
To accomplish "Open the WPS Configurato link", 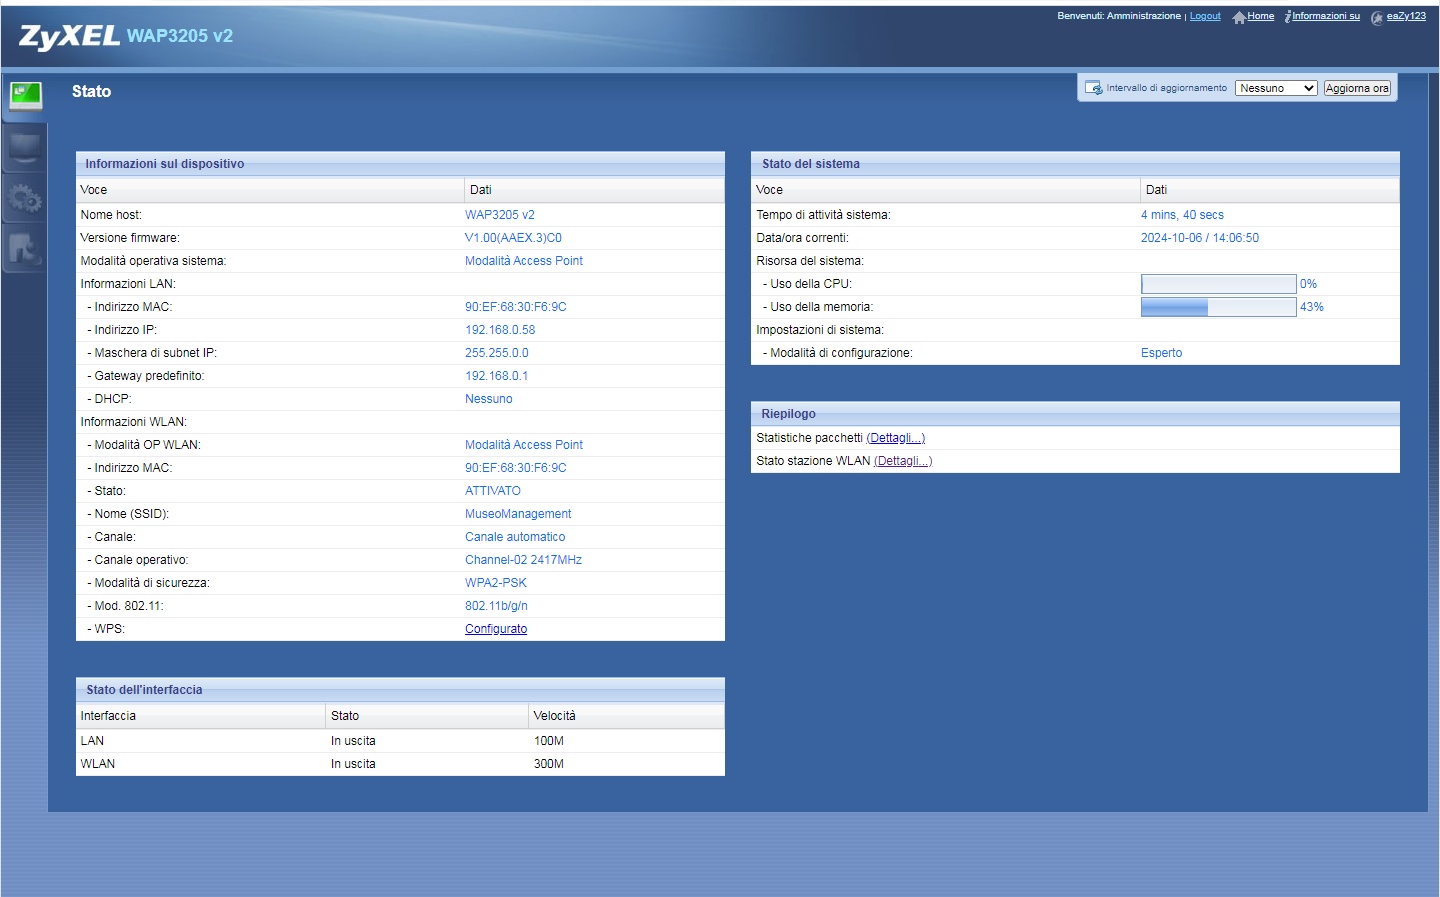I will 496,629.
